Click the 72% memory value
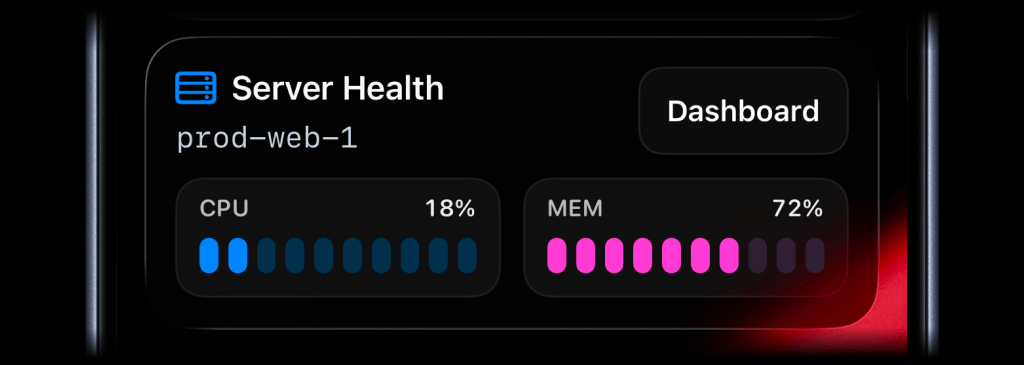 coord(797,209)
